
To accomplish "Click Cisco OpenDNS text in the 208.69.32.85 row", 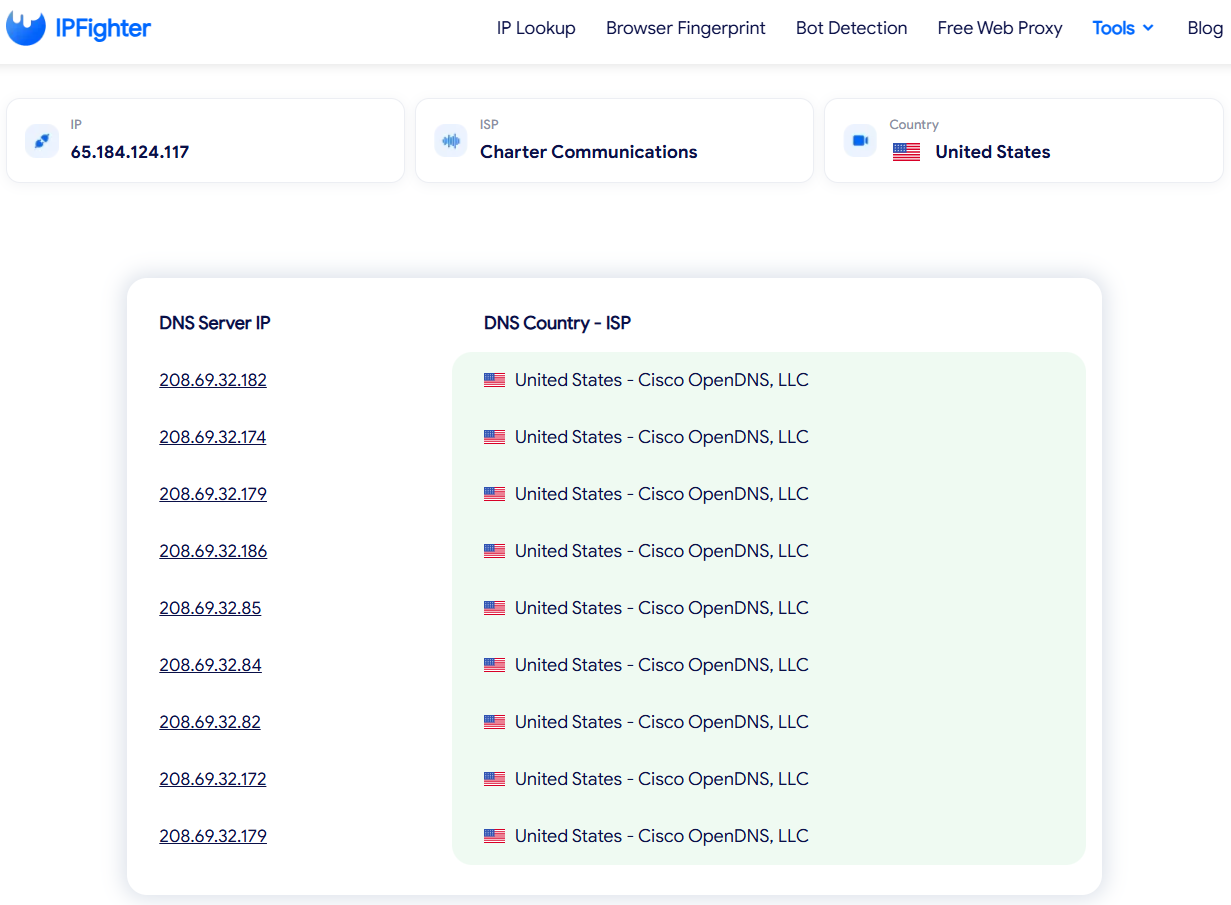I will pos(723,608).
